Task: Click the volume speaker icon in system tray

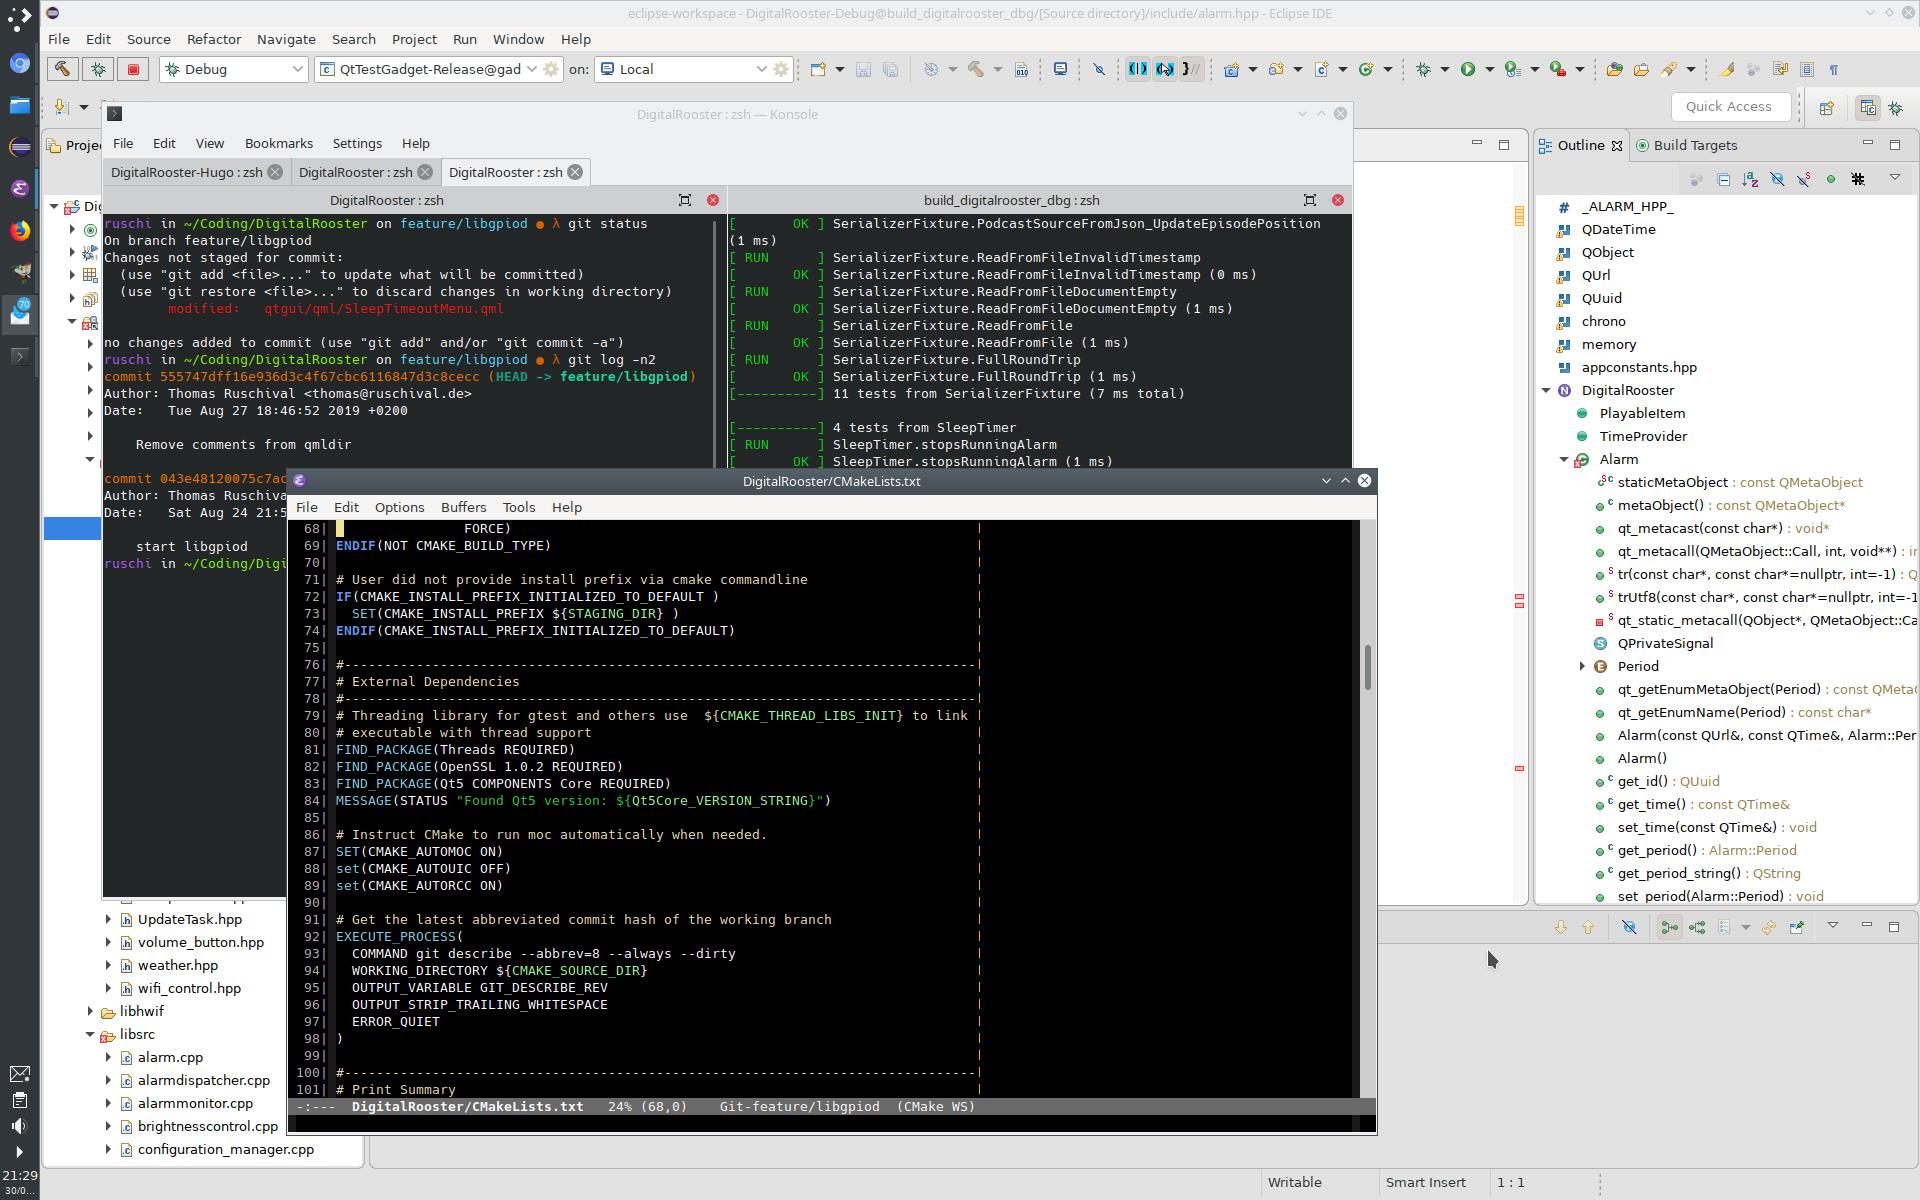Action: click(19, 1127)
